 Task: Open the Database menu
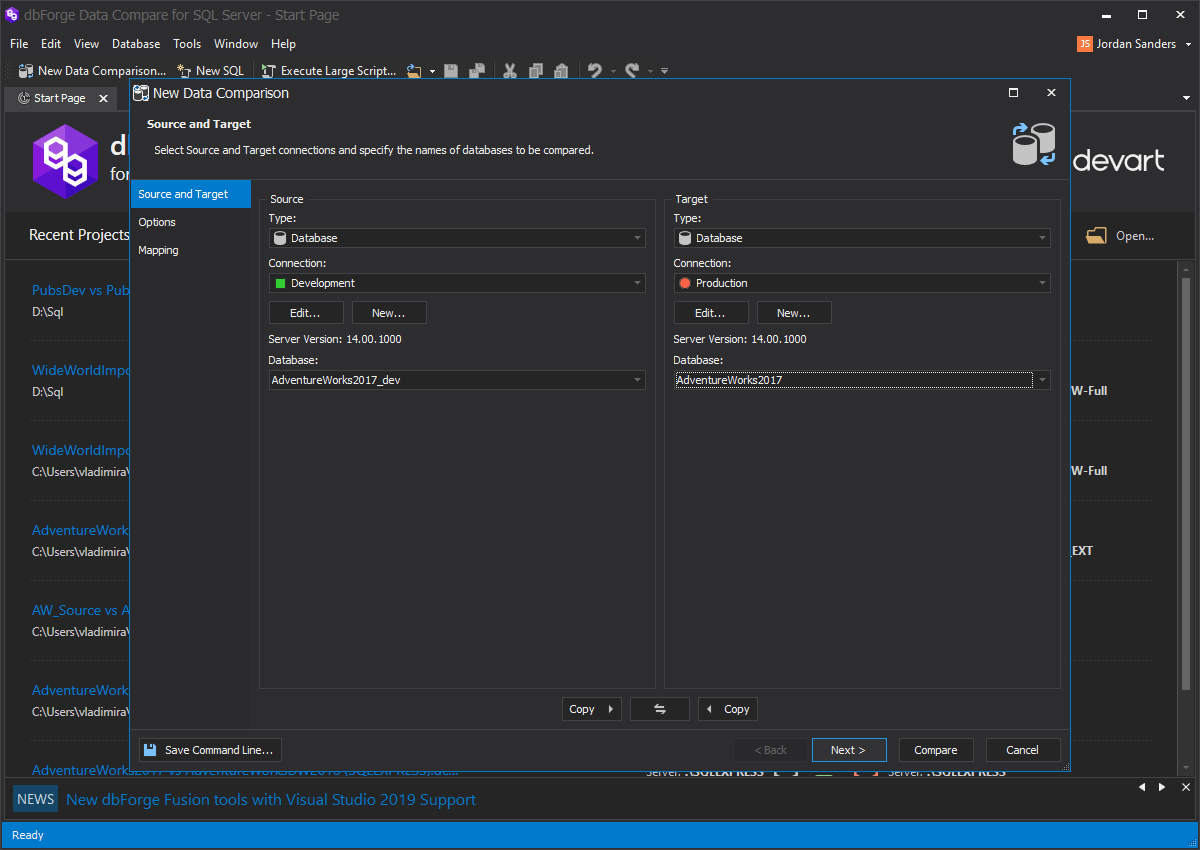click(x=136, y=44)
